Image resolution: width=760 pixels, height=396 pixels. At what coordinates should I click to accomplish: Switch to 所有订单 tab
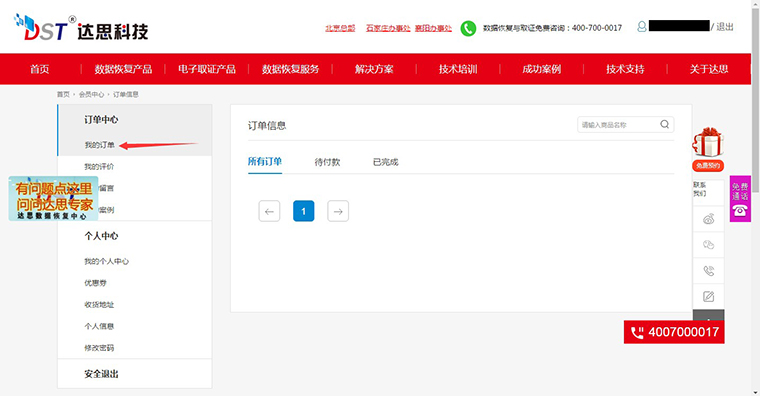[x=265, y=161]
